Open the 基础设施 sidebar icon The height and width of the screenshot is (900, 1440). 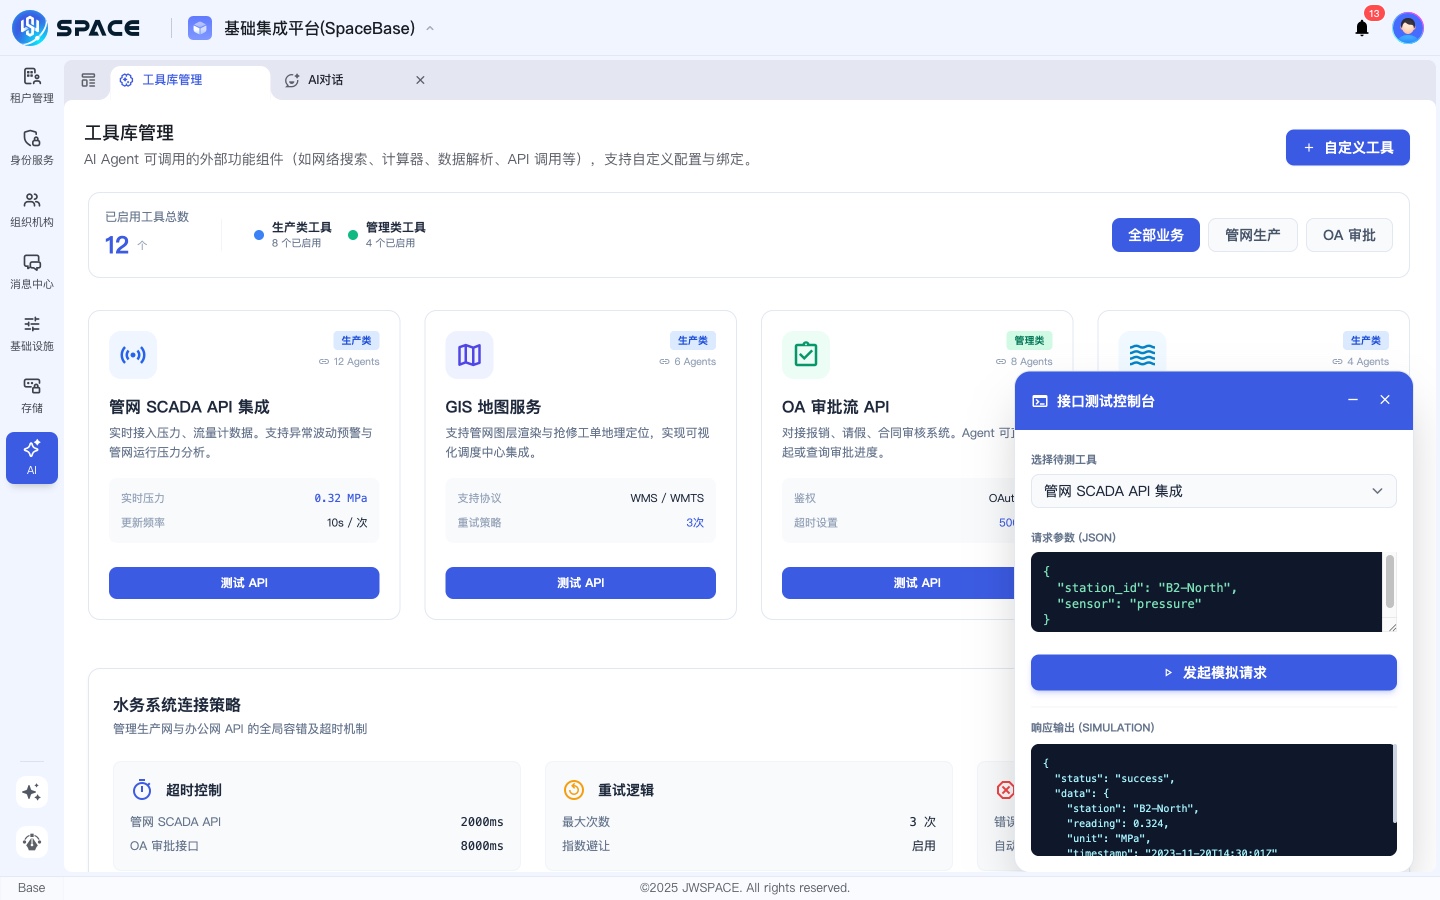click(32, 334)
